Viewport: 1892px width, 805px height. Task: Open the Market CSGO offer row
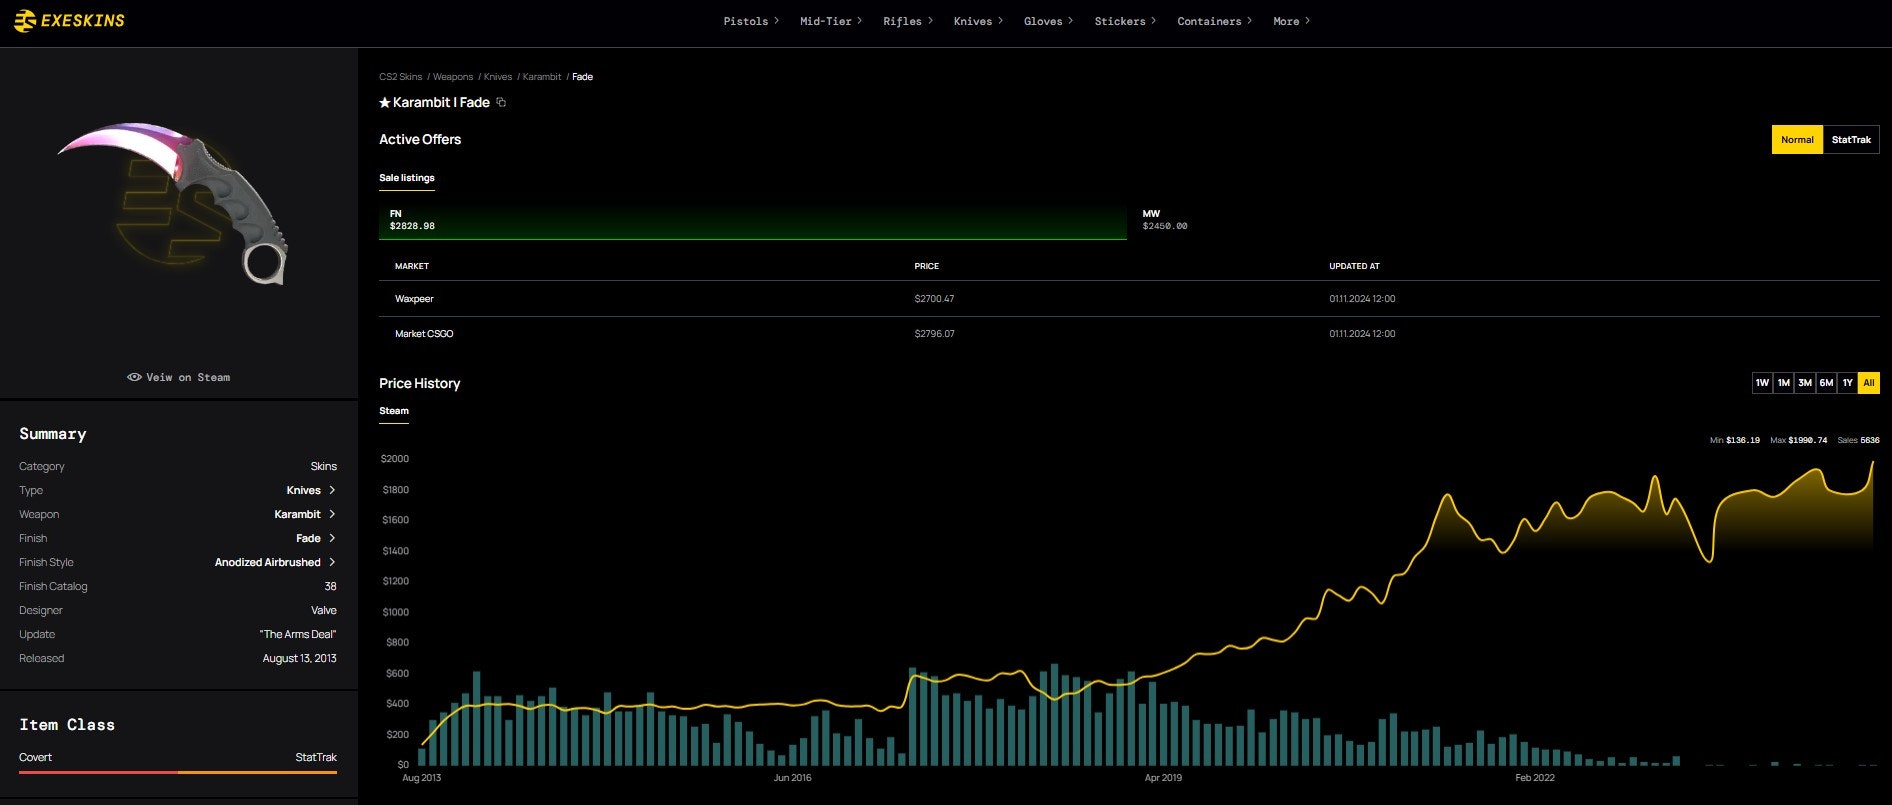tap(1129, 334)
